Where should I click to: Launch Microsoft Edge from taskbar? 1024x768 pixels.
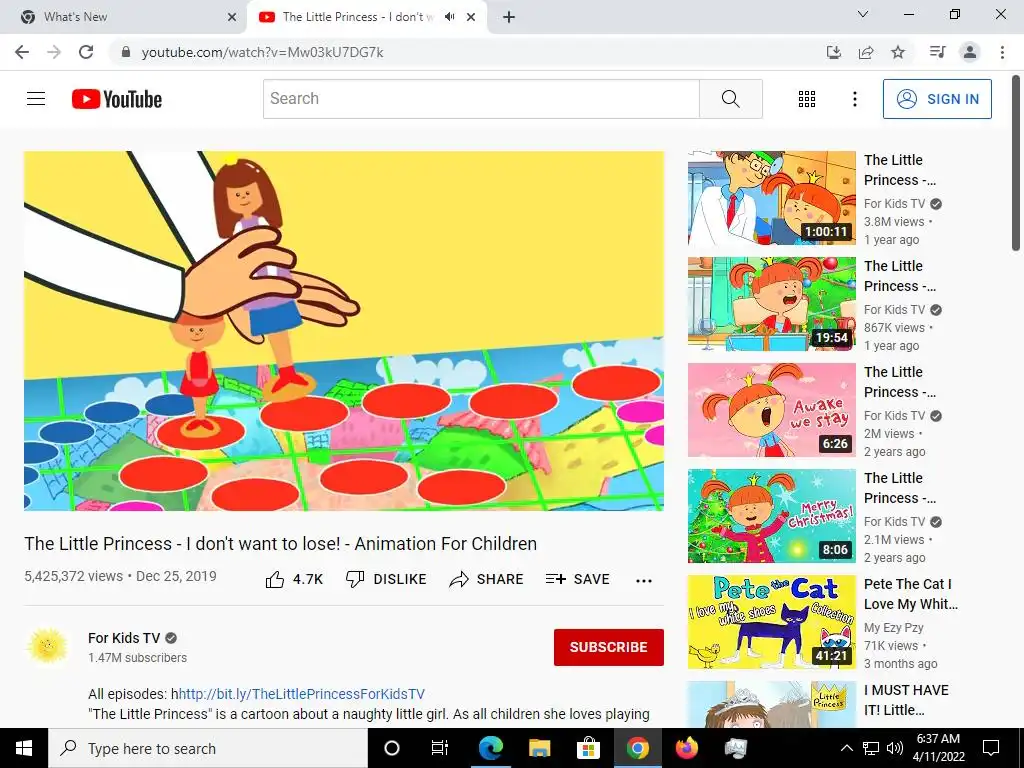coord(490,748)
